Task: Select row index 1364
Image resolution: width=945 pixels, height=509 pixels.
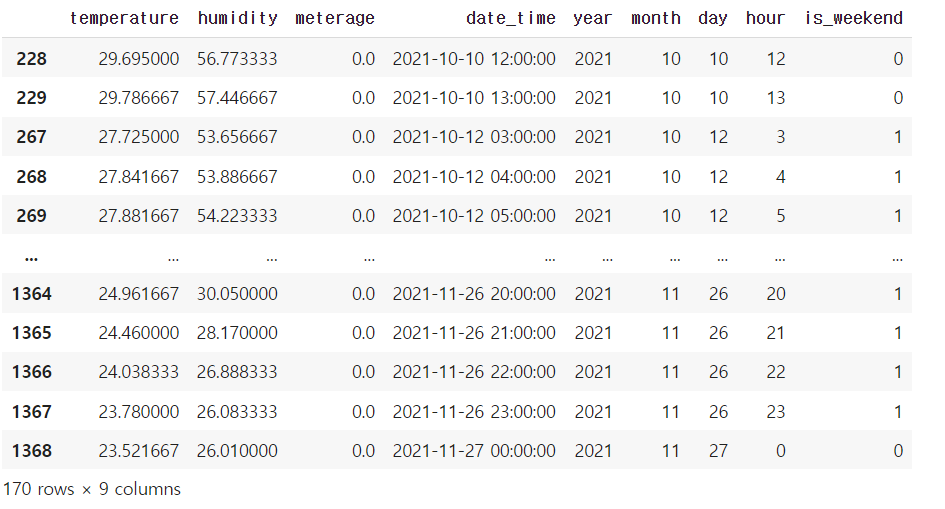Action: coord(31,294)
